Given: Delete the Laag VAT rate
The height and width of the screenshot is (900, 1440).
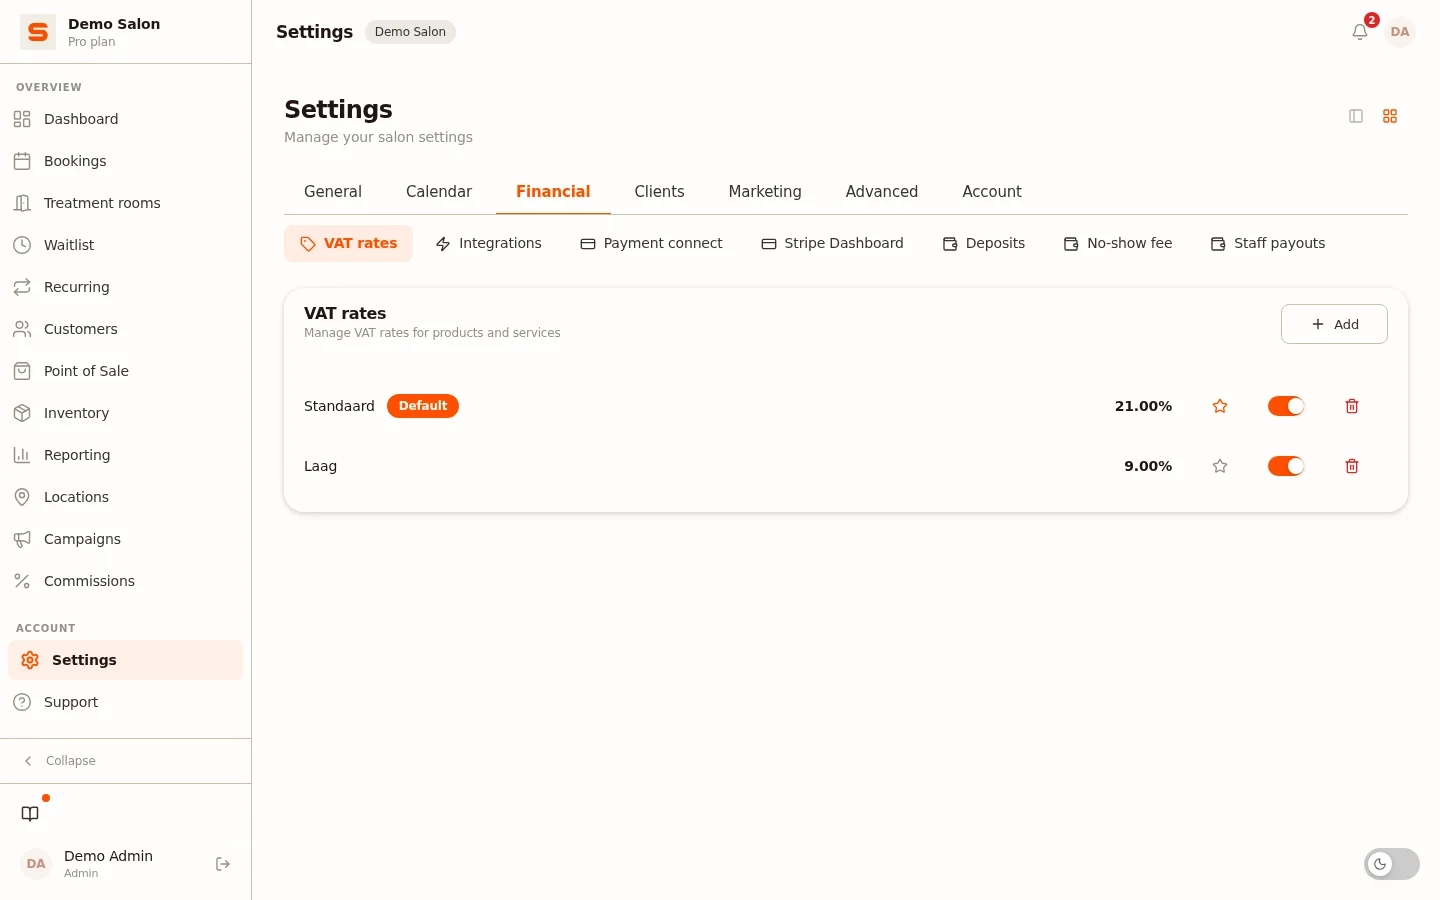Looking at the screenshot, I should [1352, 466].
